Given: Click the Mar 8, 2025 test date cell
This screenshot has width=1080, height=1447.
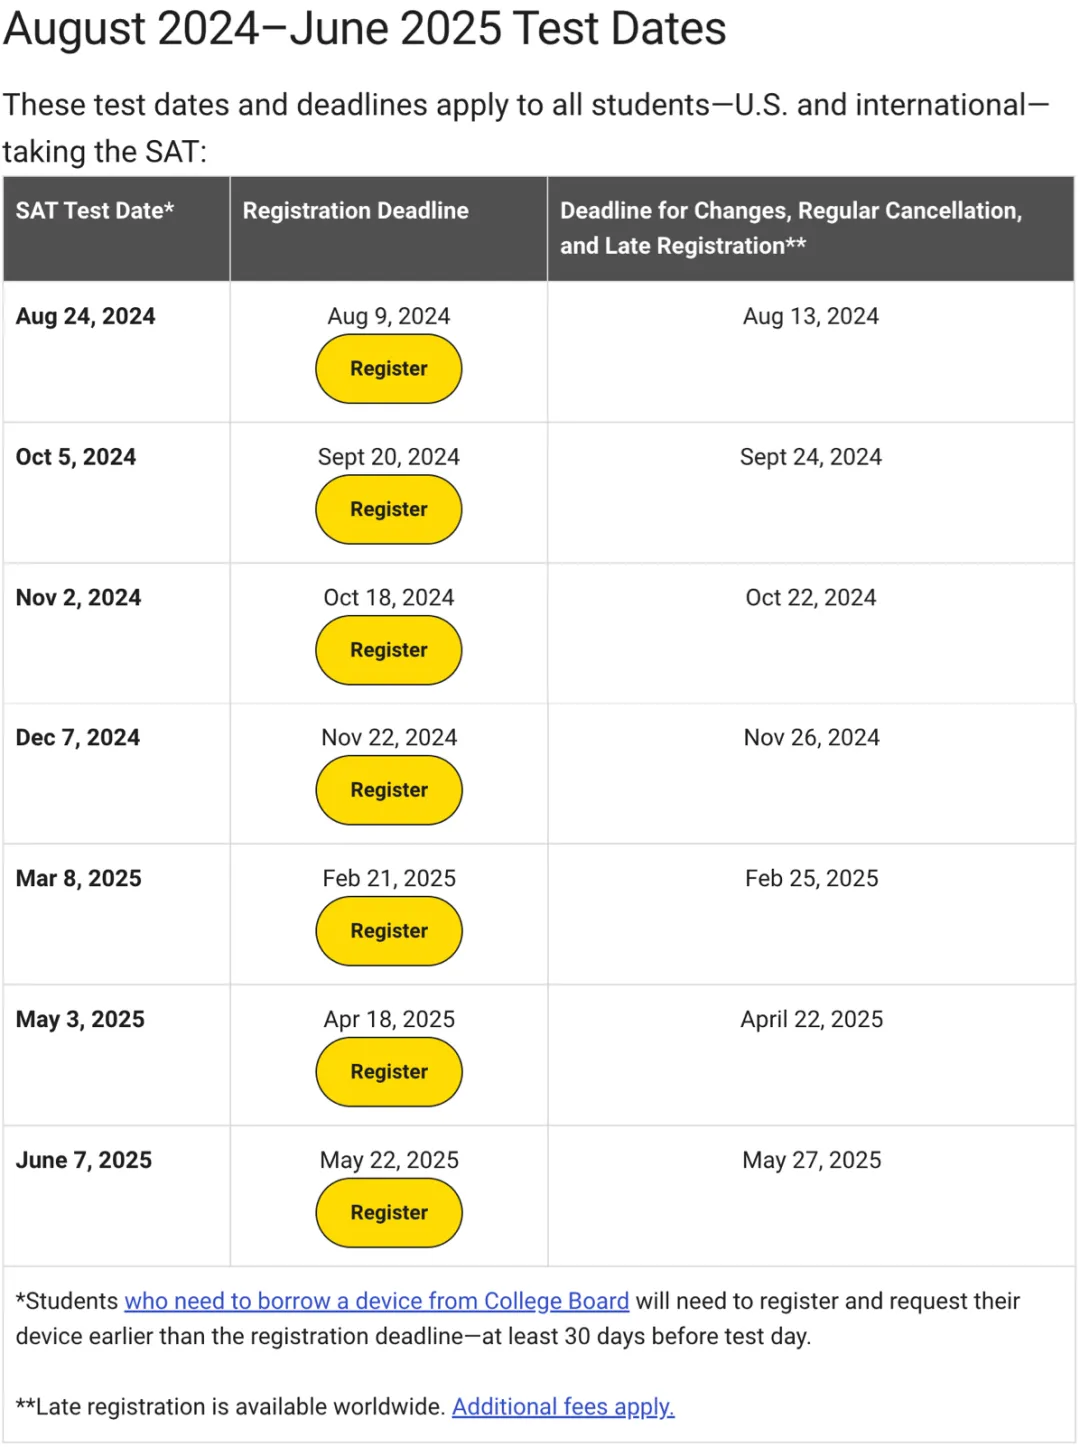Looking at the screenshot, I should pyautogui.click(x=79, y=879).
